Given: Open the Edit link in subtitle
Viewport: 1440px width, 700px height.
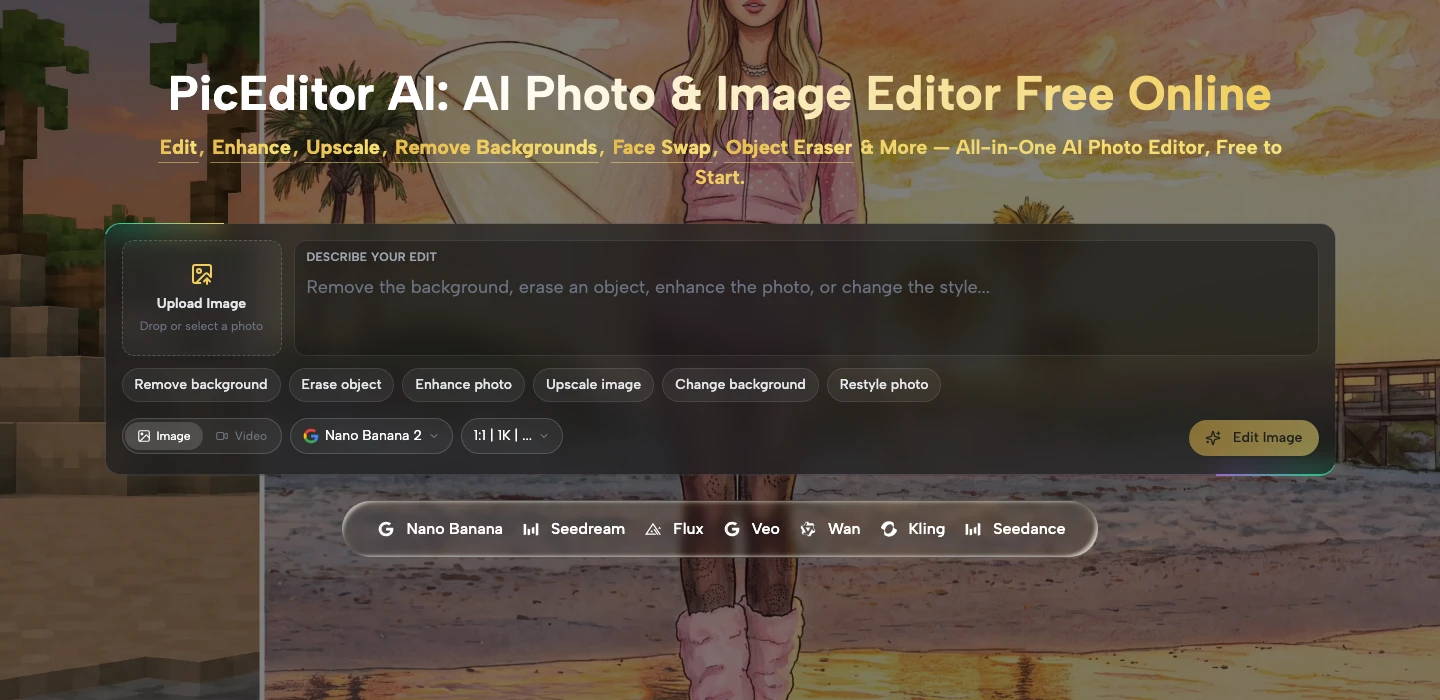Looking at the screenshot, I should [178, 148].
